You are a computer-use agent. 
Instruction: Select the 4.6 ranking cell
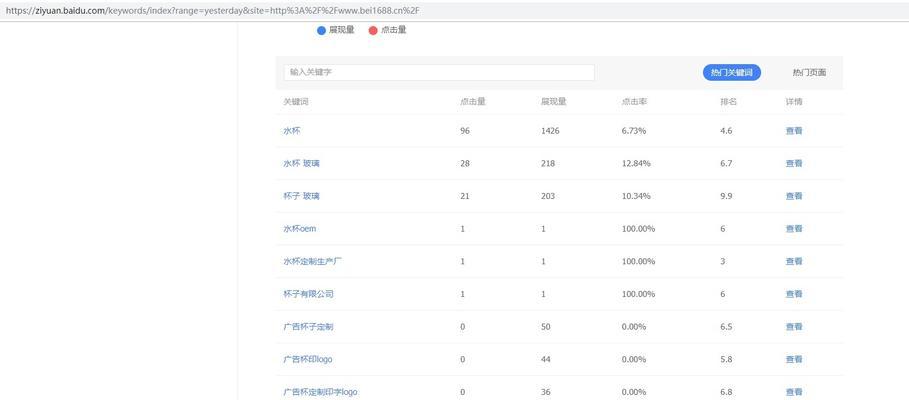click(x=726, y=131)
